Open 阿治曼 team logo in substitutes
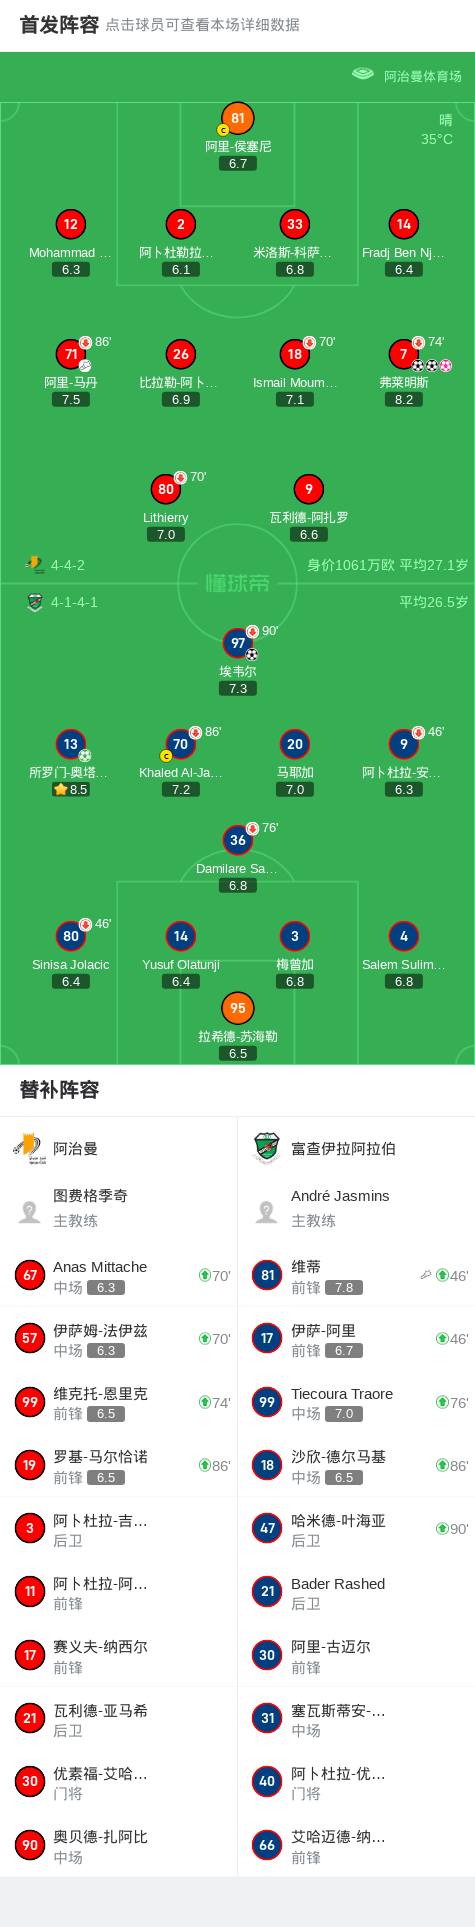This screenshot has height=1927, width=475. [x=29, y=1148]
